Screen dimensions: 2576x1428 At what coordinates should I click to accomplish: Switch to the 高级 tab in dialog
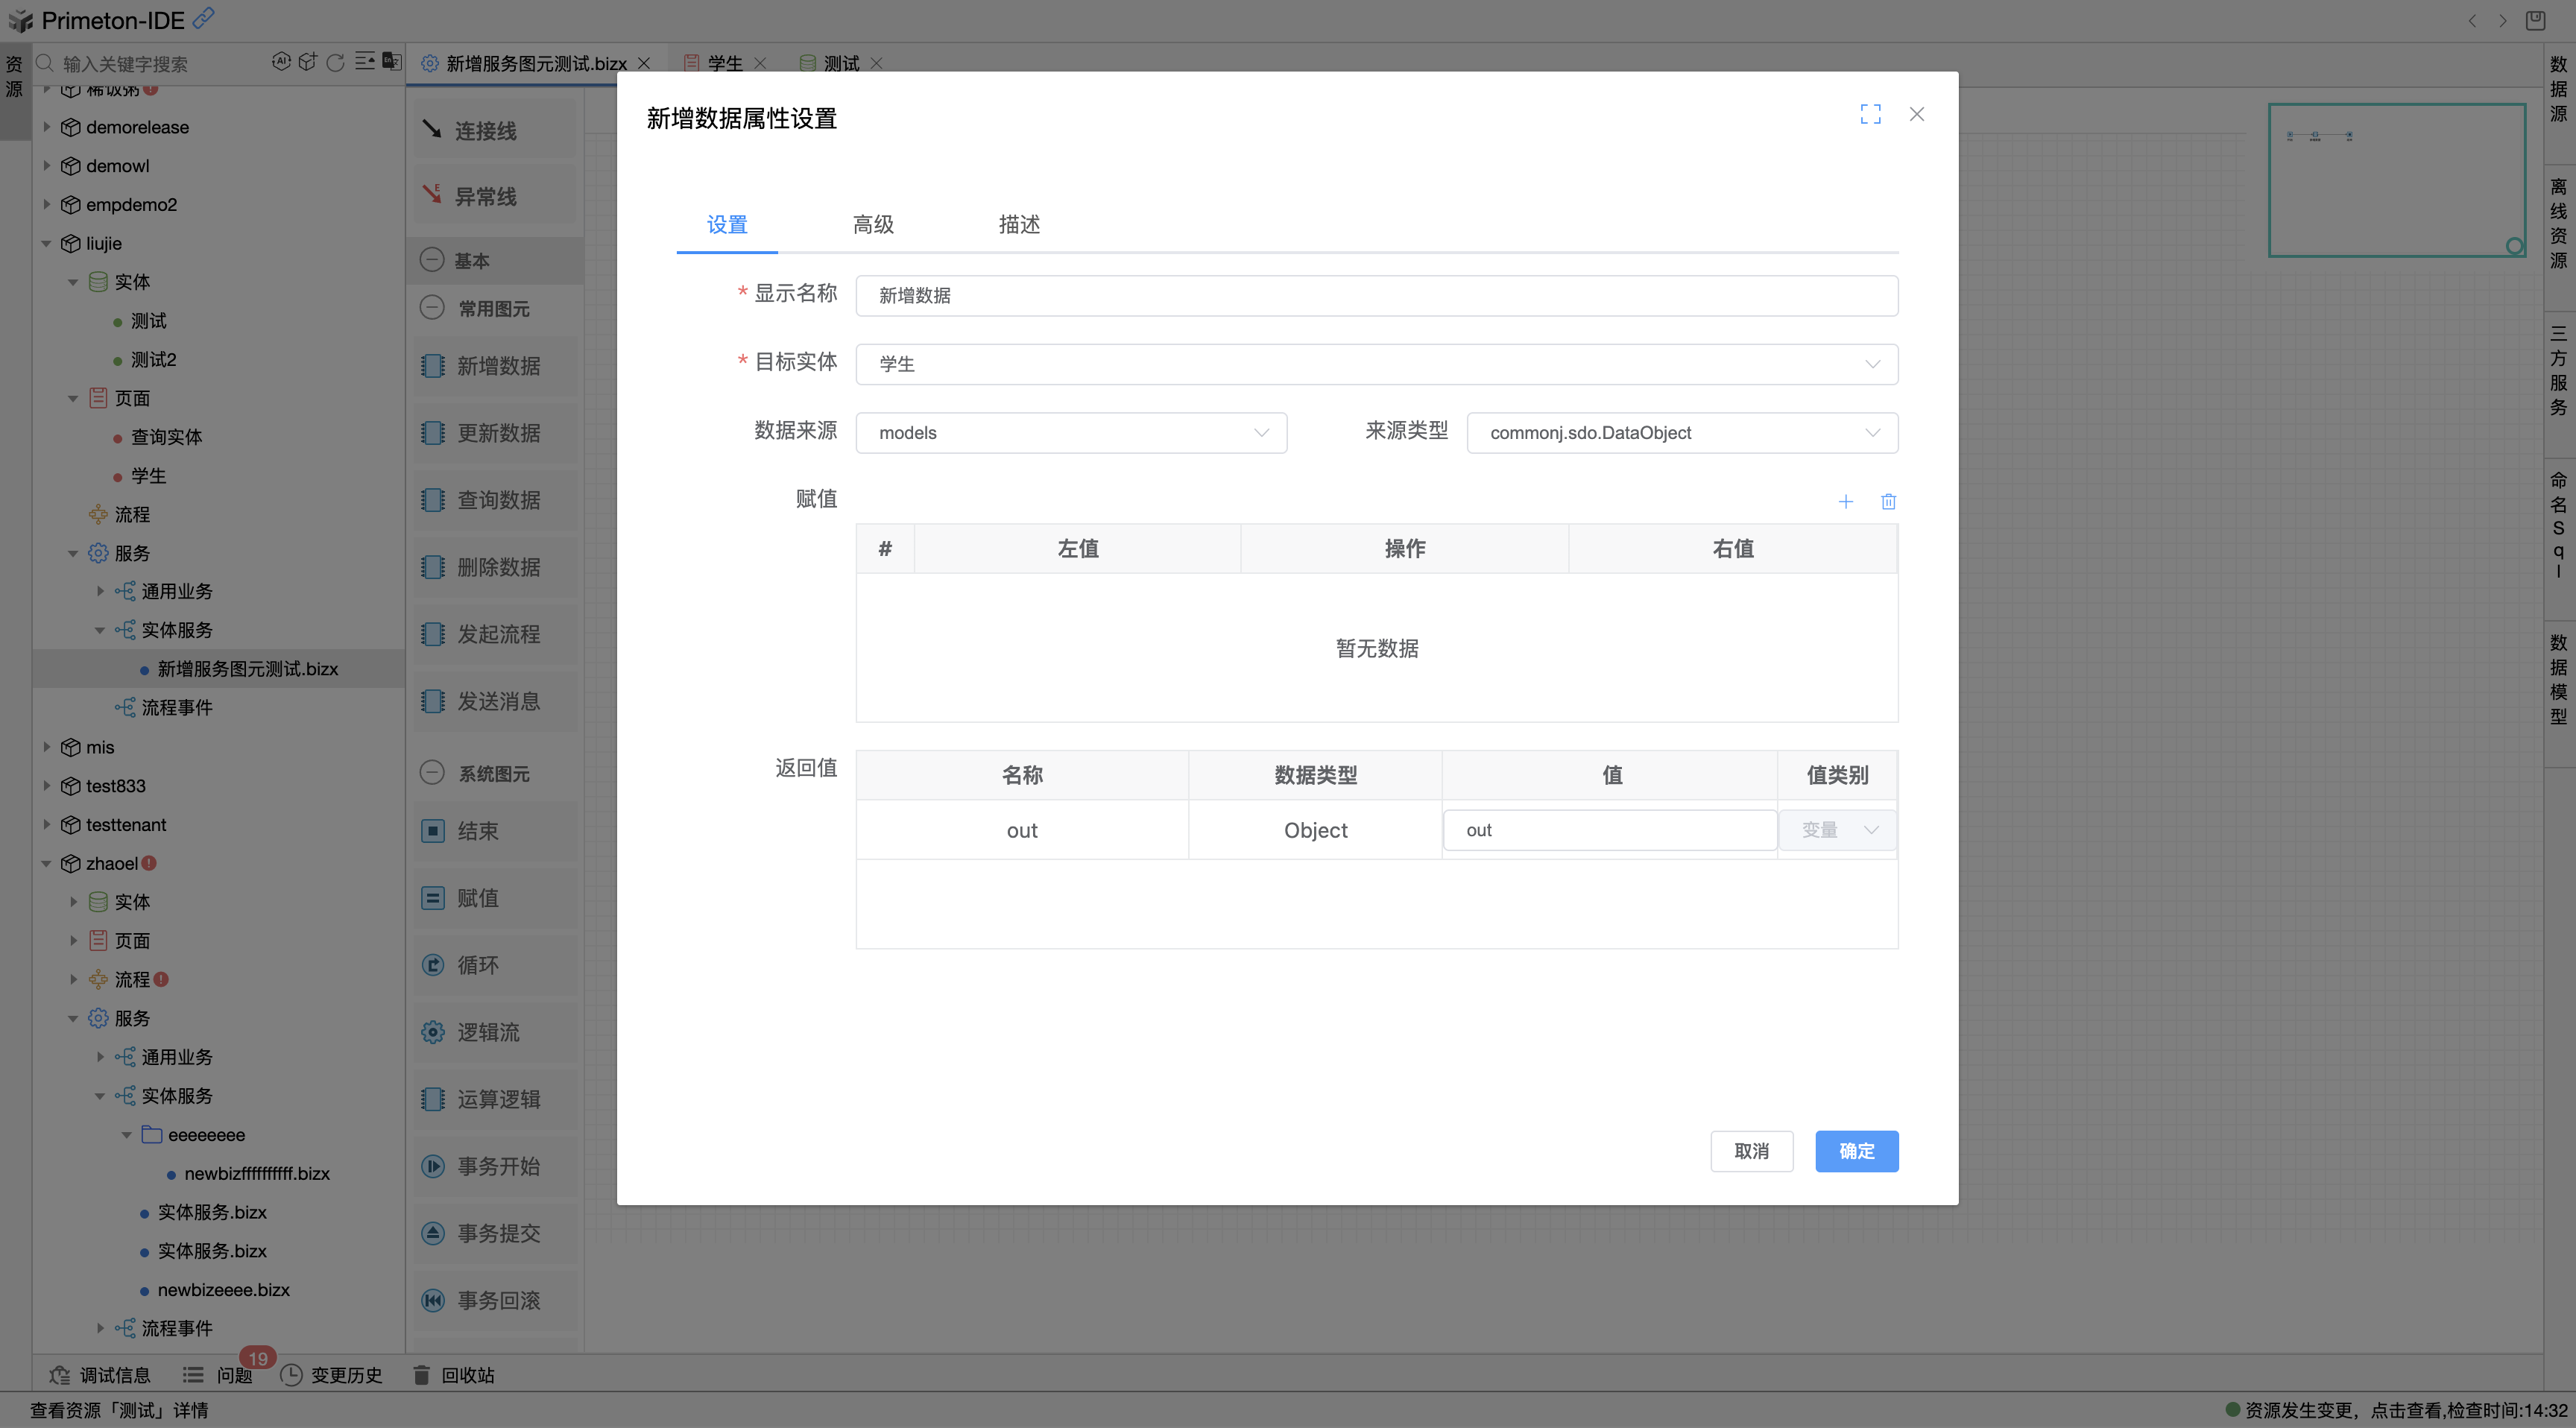tap(872, 224)
